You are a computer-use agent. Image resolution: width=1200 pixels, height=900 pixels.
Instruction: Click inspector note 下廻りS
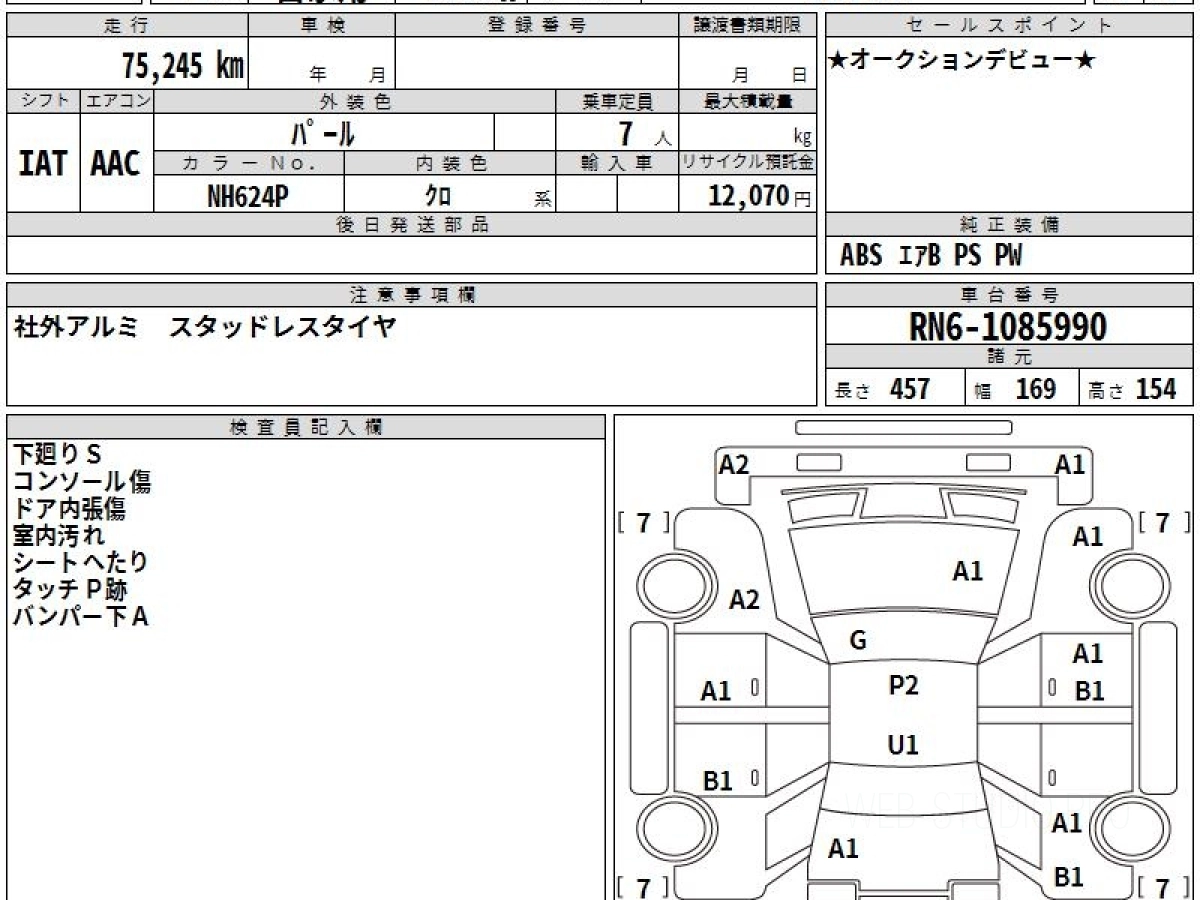tap(57, 454)
